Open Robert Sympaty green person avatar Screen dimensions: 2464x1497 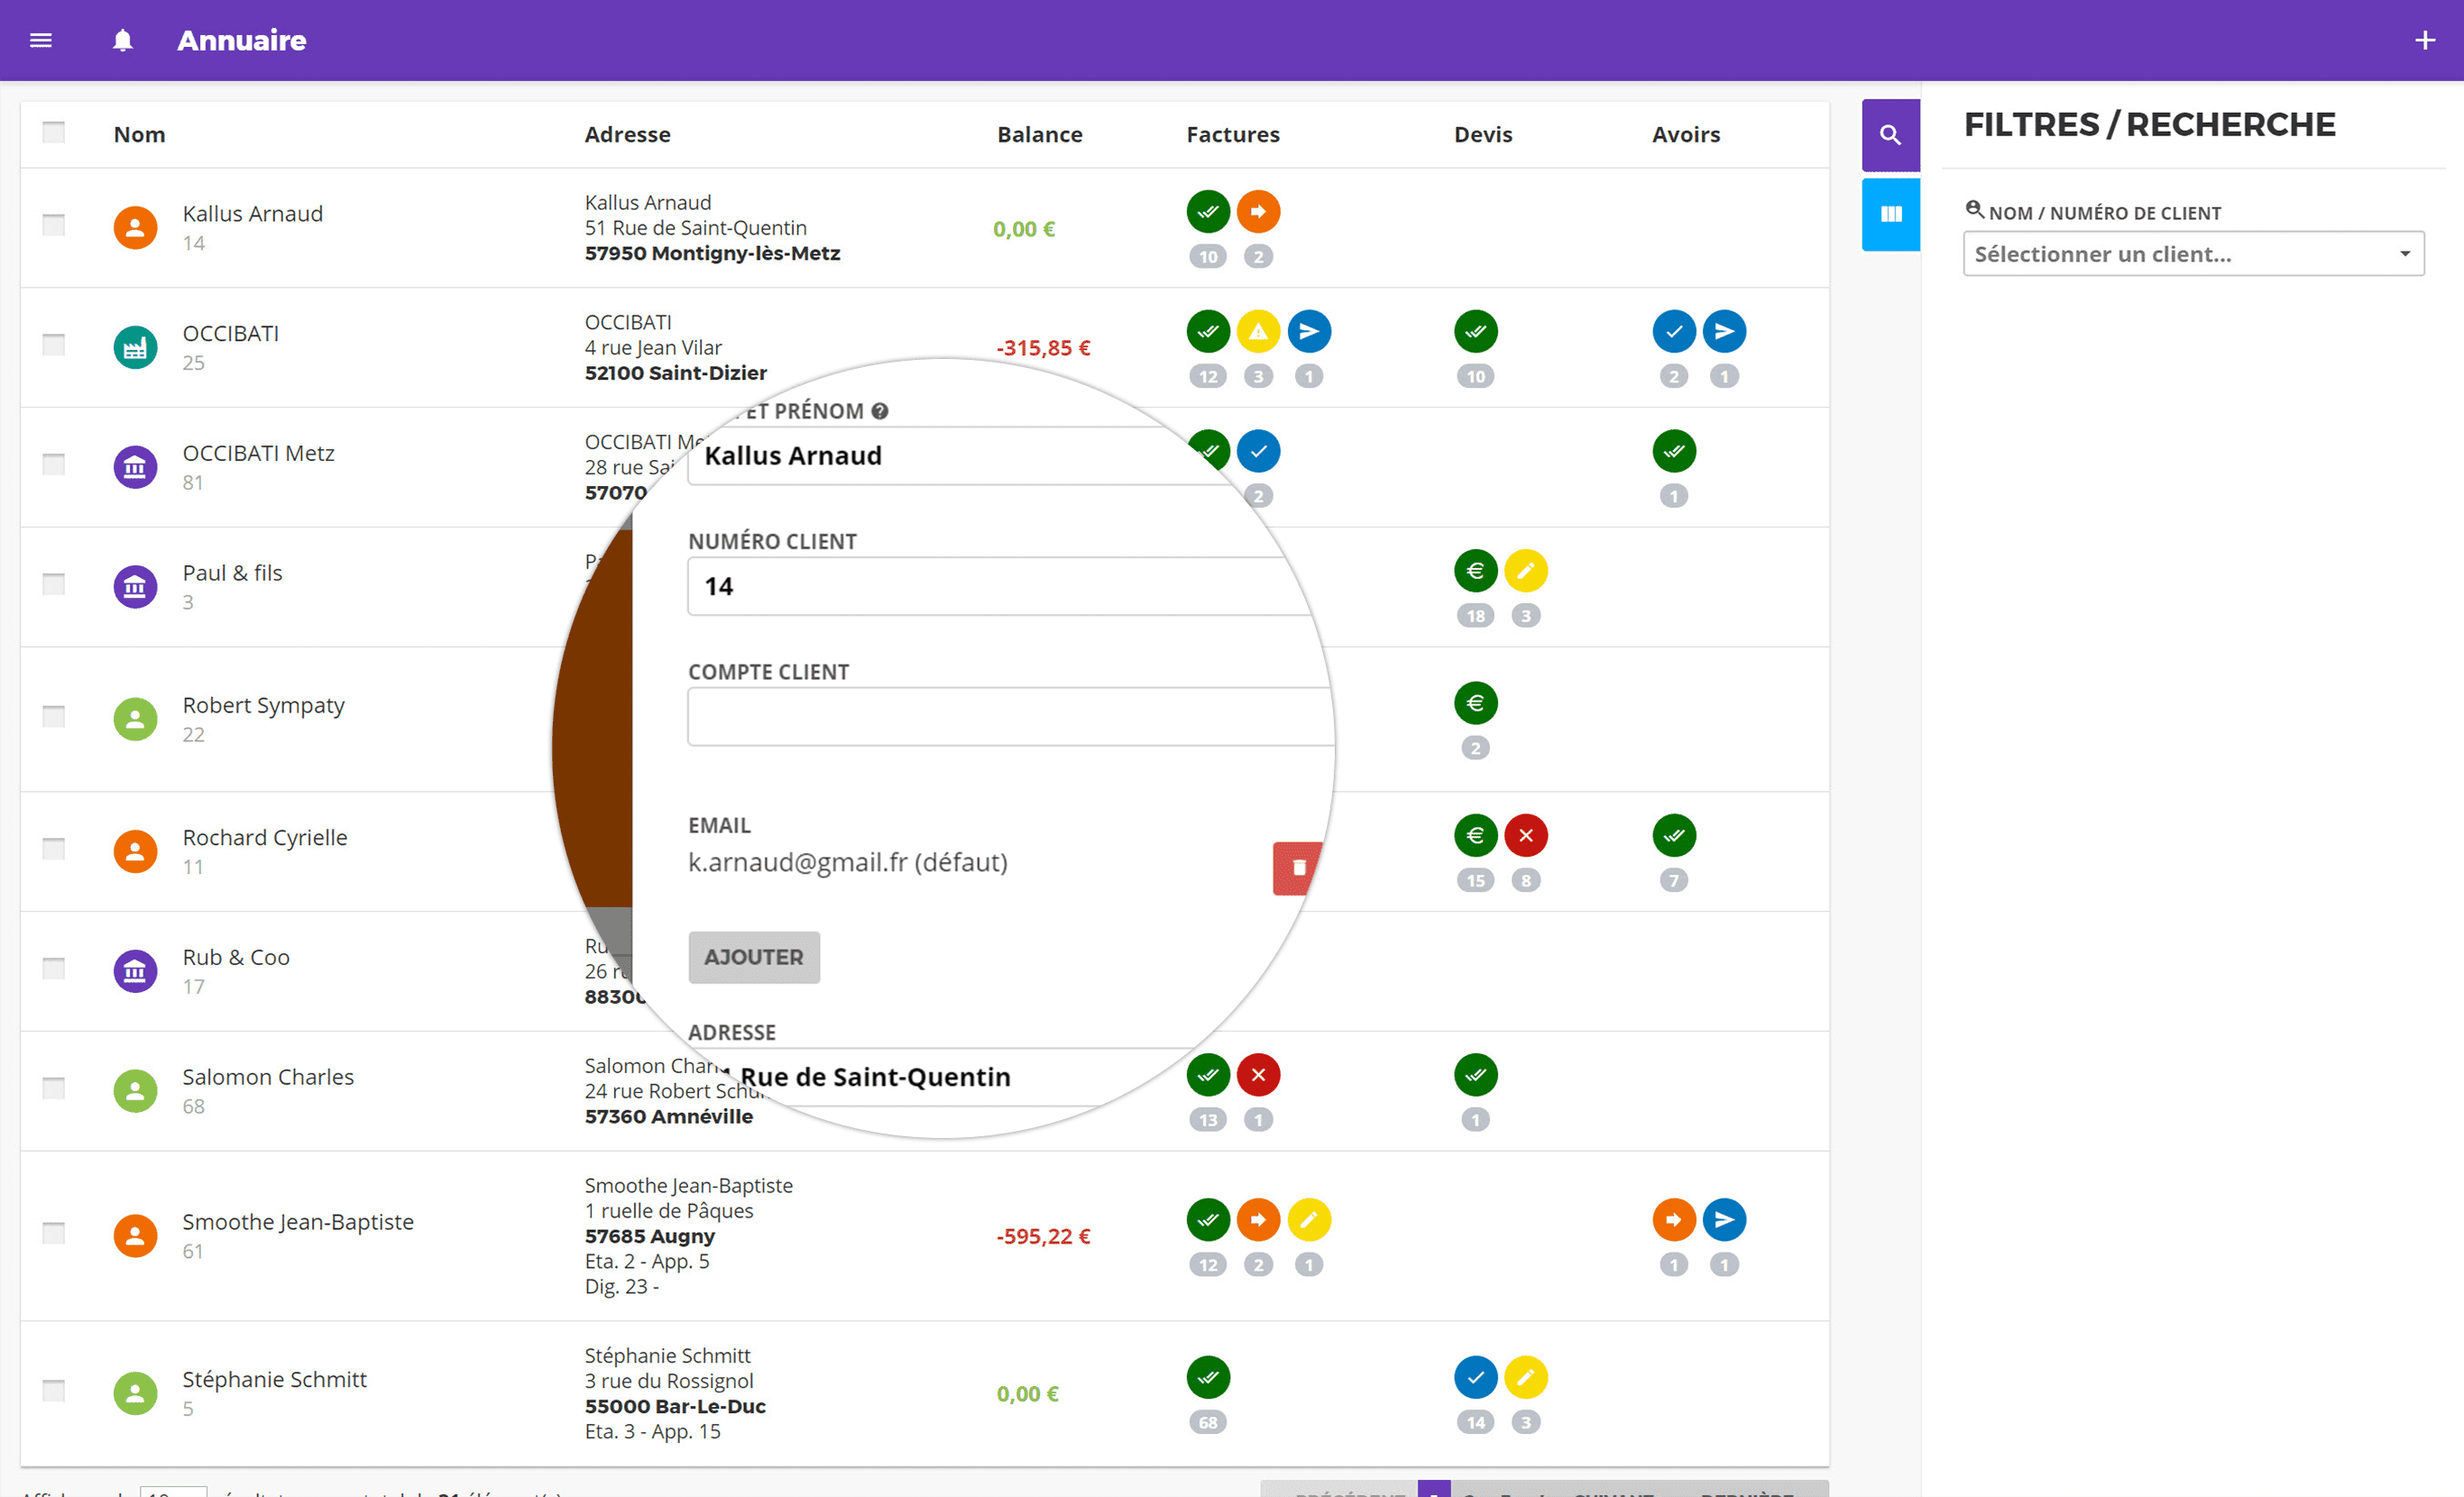(x=135, y=719)
